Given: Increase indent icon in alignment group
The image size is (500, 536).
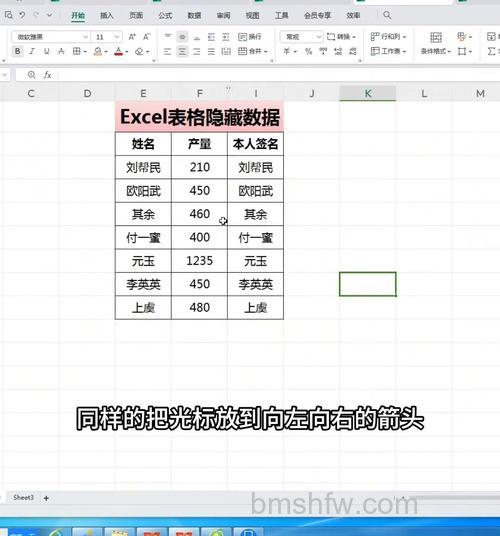Looking at the screenshot, I should point(226,37).
